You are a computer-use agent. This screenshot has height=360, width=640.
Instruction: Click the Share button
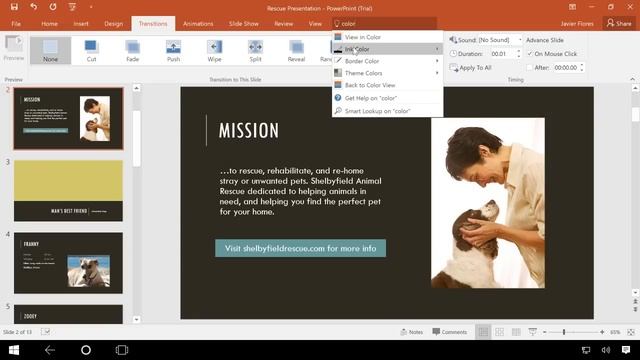coord(619,23)
